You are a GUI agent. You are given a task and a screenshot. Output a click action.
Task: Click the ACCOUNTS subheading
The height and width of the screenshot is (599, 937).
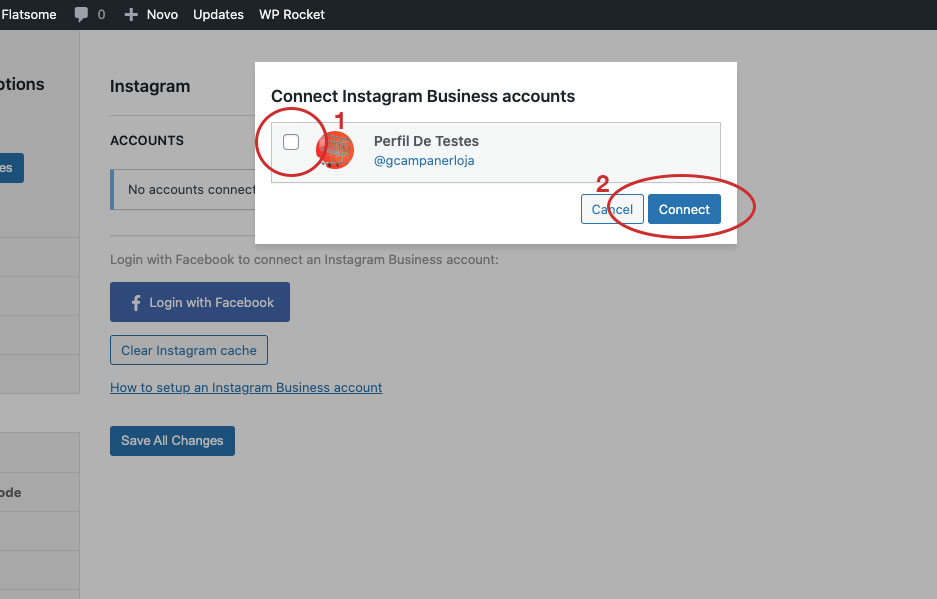(147, 141)
